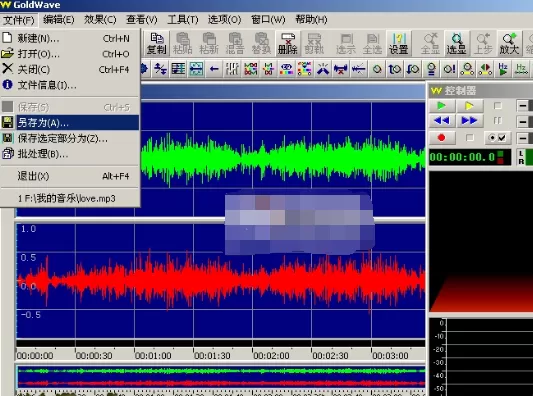Click the stop playback square in controller top row

click(x=497, y=106)
